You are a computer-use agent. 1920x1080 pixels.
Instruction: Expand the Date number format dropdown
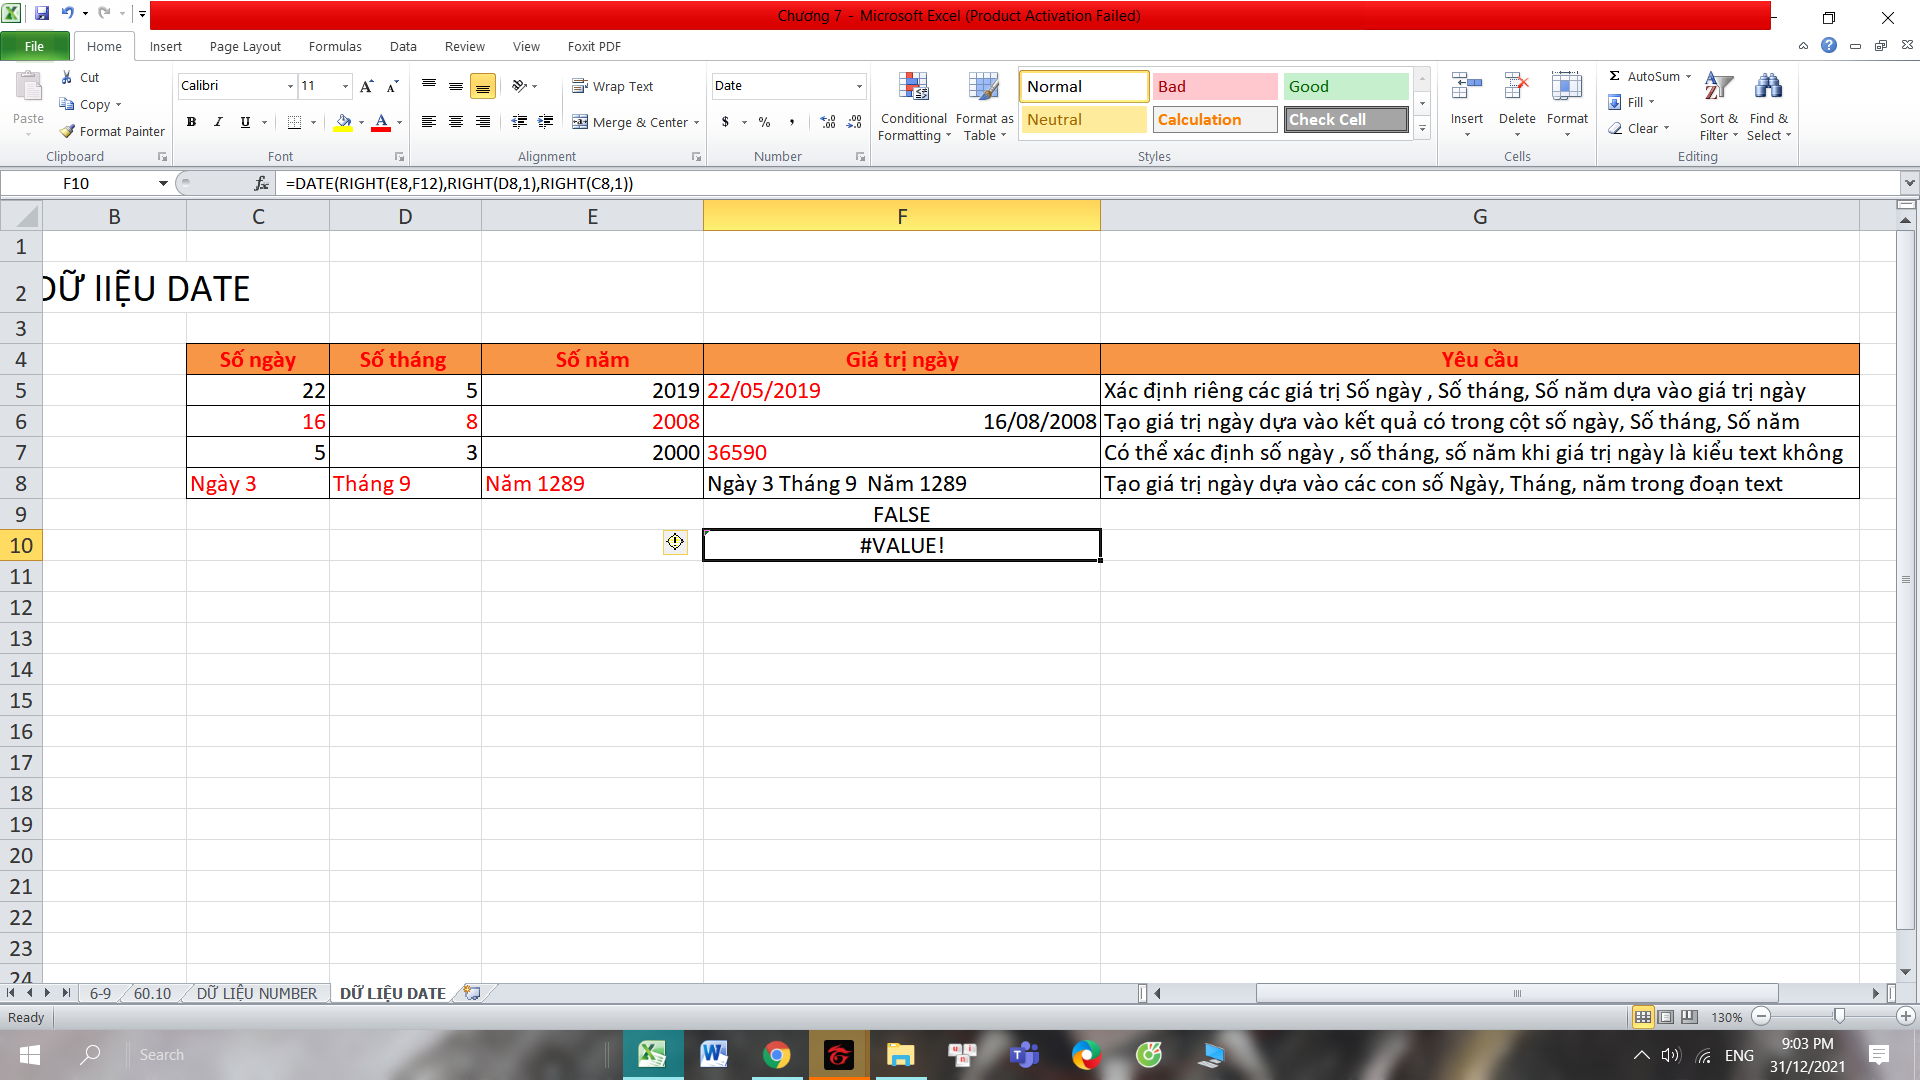(859, 86)
